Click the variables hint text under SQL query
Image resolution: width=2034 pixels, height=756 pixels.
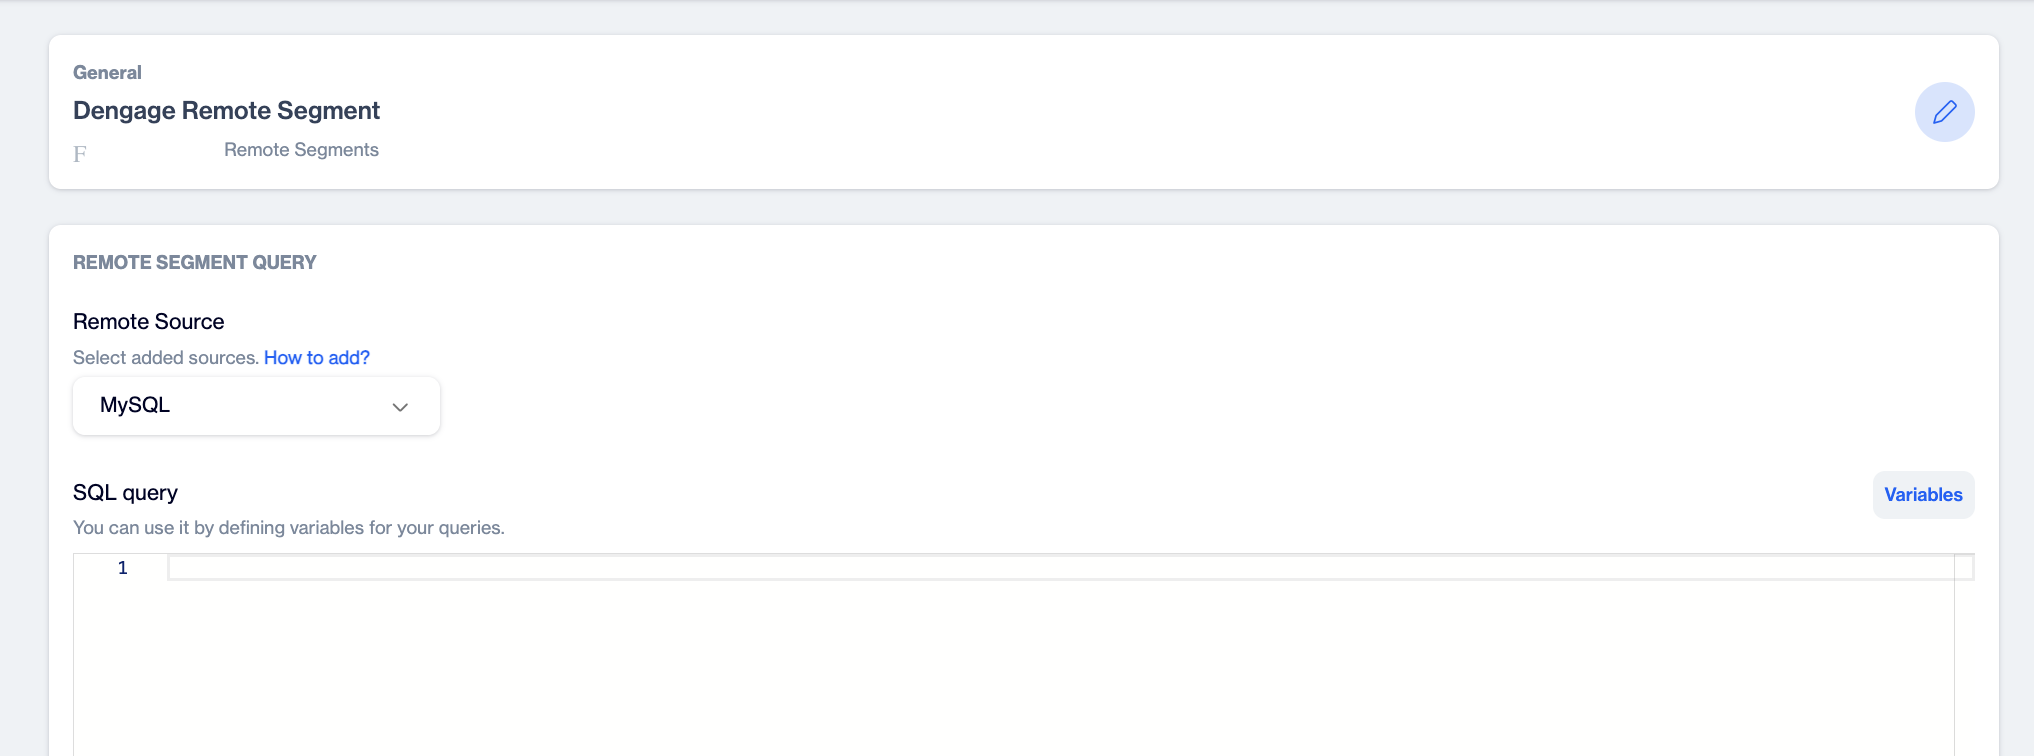tap(289, 528)
